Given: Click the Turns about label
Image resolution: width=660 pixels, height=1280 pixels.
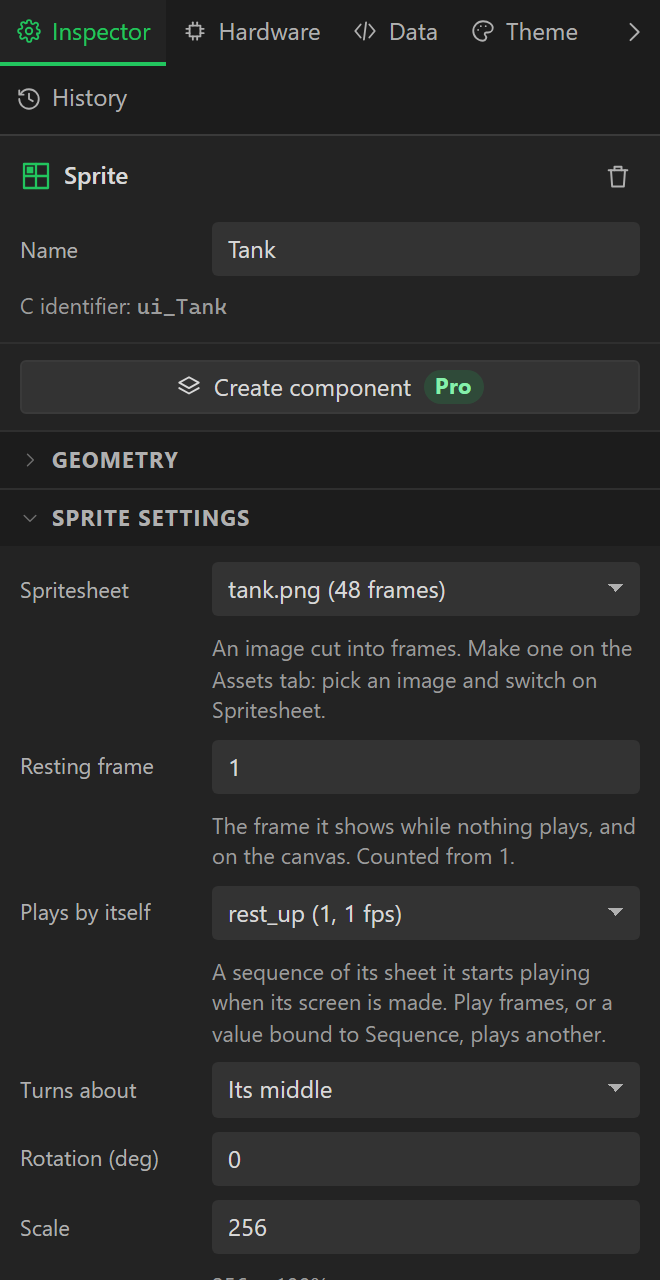Looking at the screenshot, I should (x=78, y=1090).
